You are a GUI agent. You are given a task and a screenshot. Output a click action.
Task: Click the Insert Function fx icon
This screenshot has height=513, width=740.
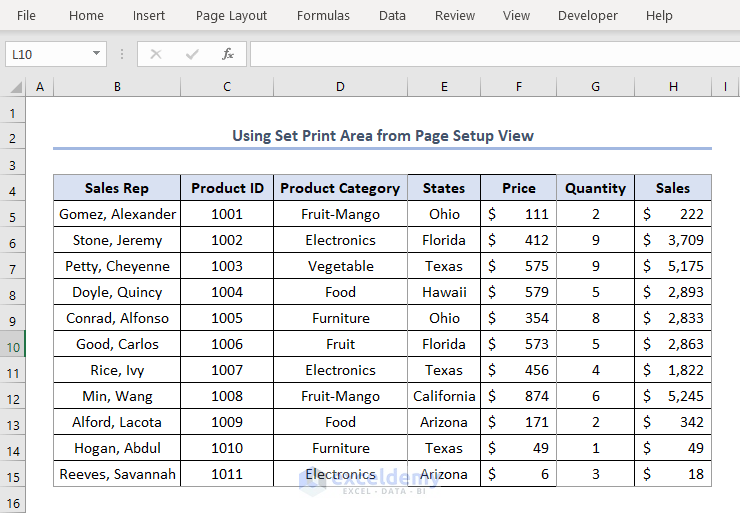point(228,54)
